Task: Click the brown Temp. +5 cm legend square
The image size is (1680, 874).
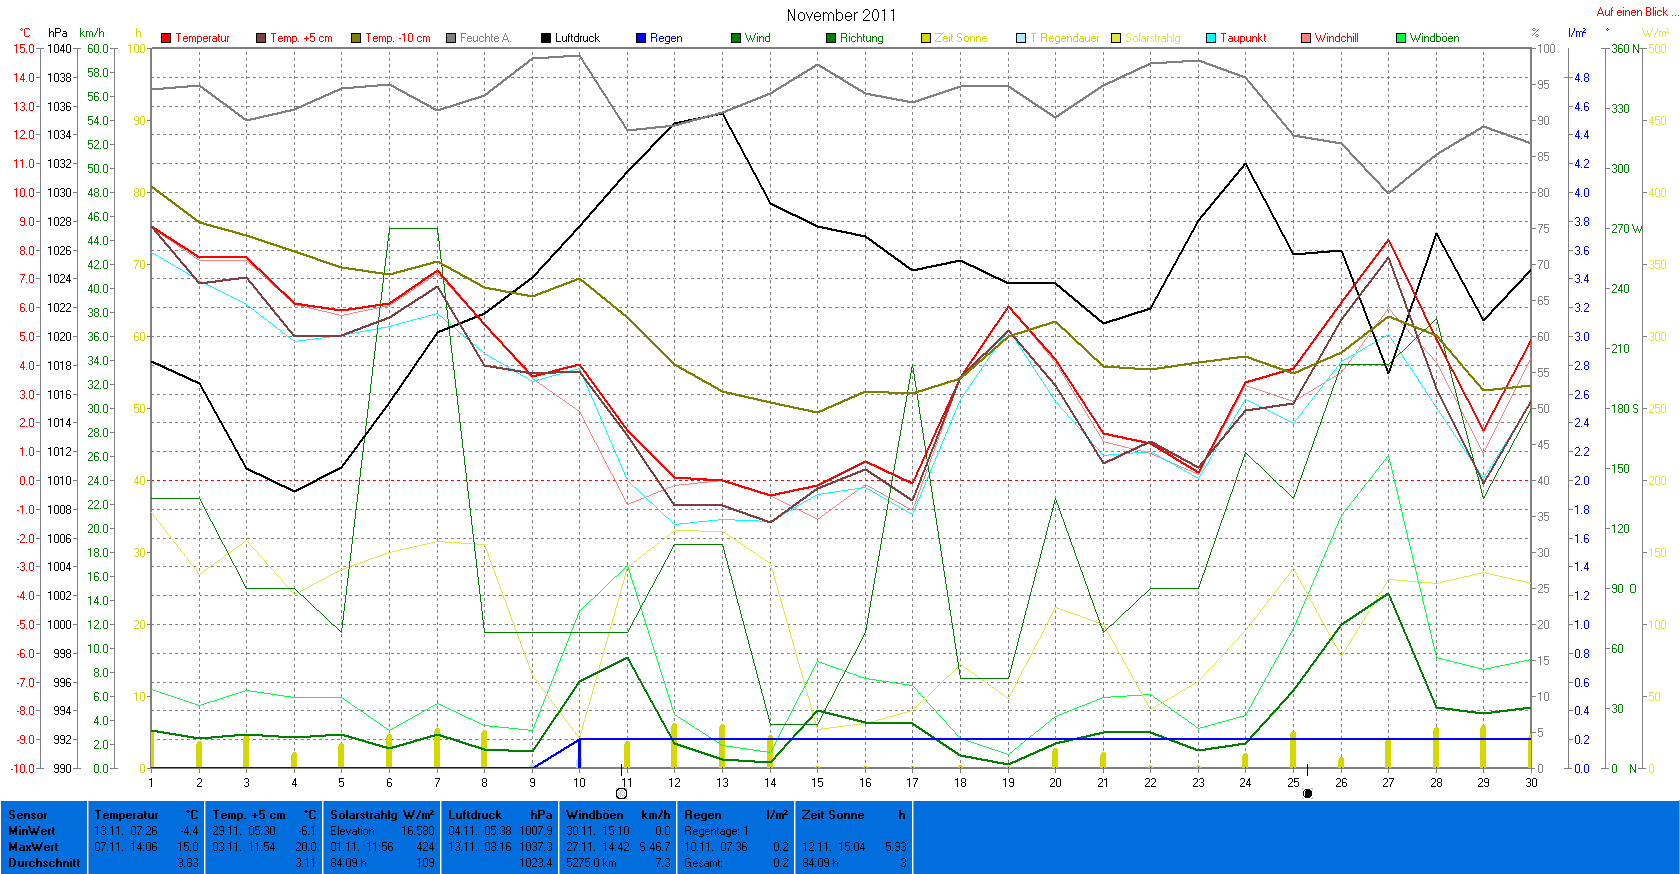Action: pyautogui.click(x=261, y=38)
